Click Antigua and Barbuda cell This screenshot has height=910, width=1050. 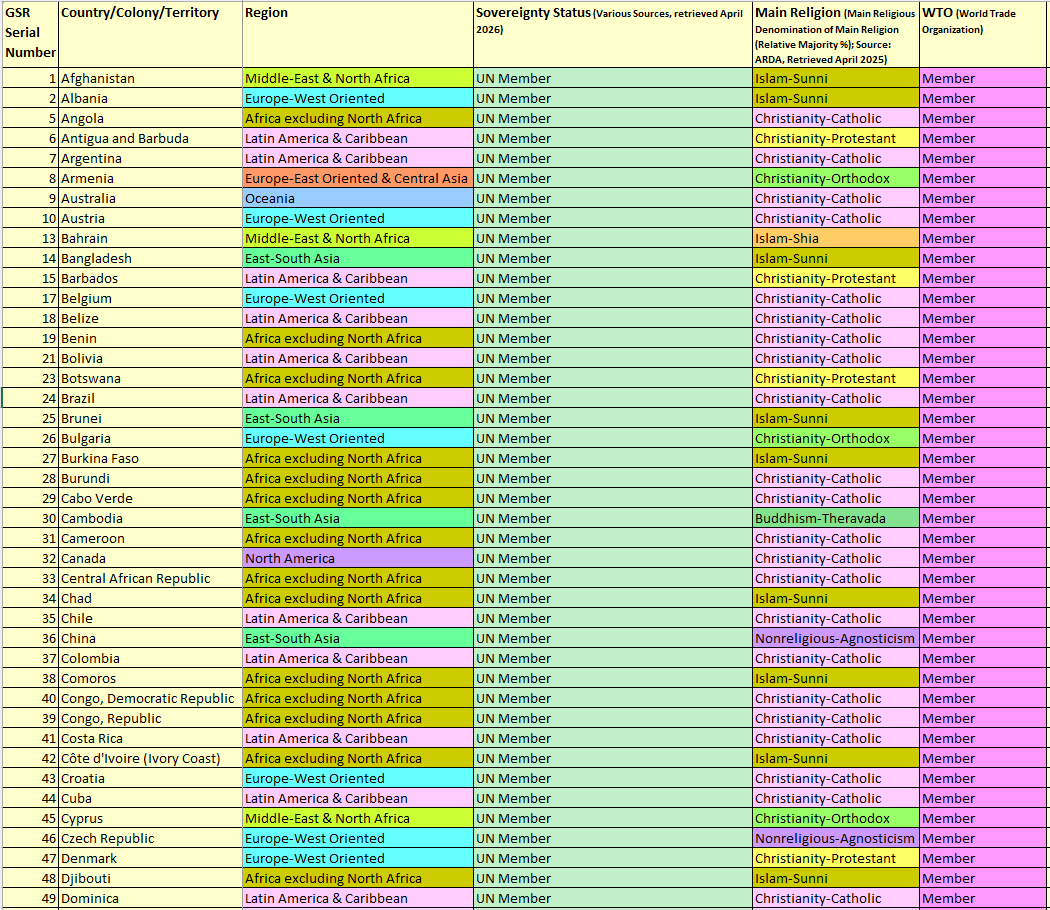150,139
